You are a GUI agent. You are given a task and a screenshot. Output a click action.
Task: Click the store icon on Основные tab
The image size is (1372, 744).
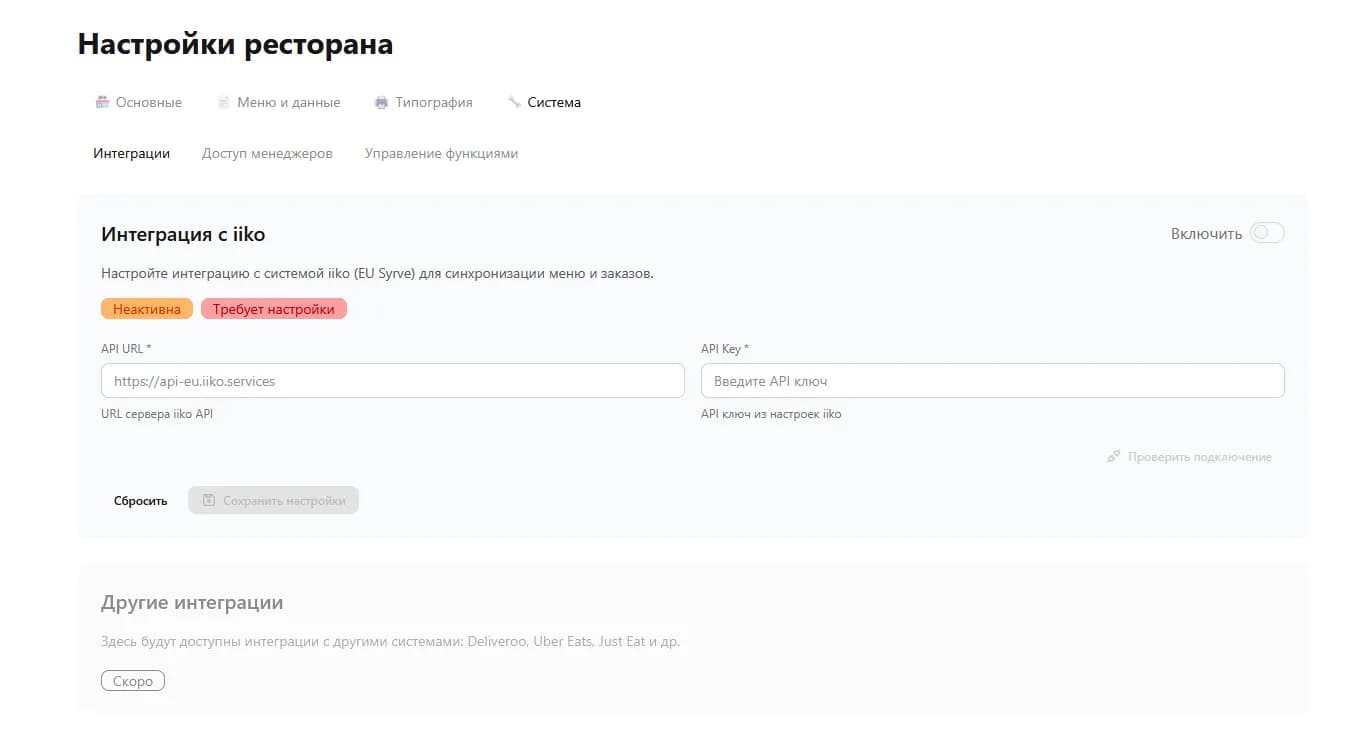pyautogui.click(x=101, y=101)
